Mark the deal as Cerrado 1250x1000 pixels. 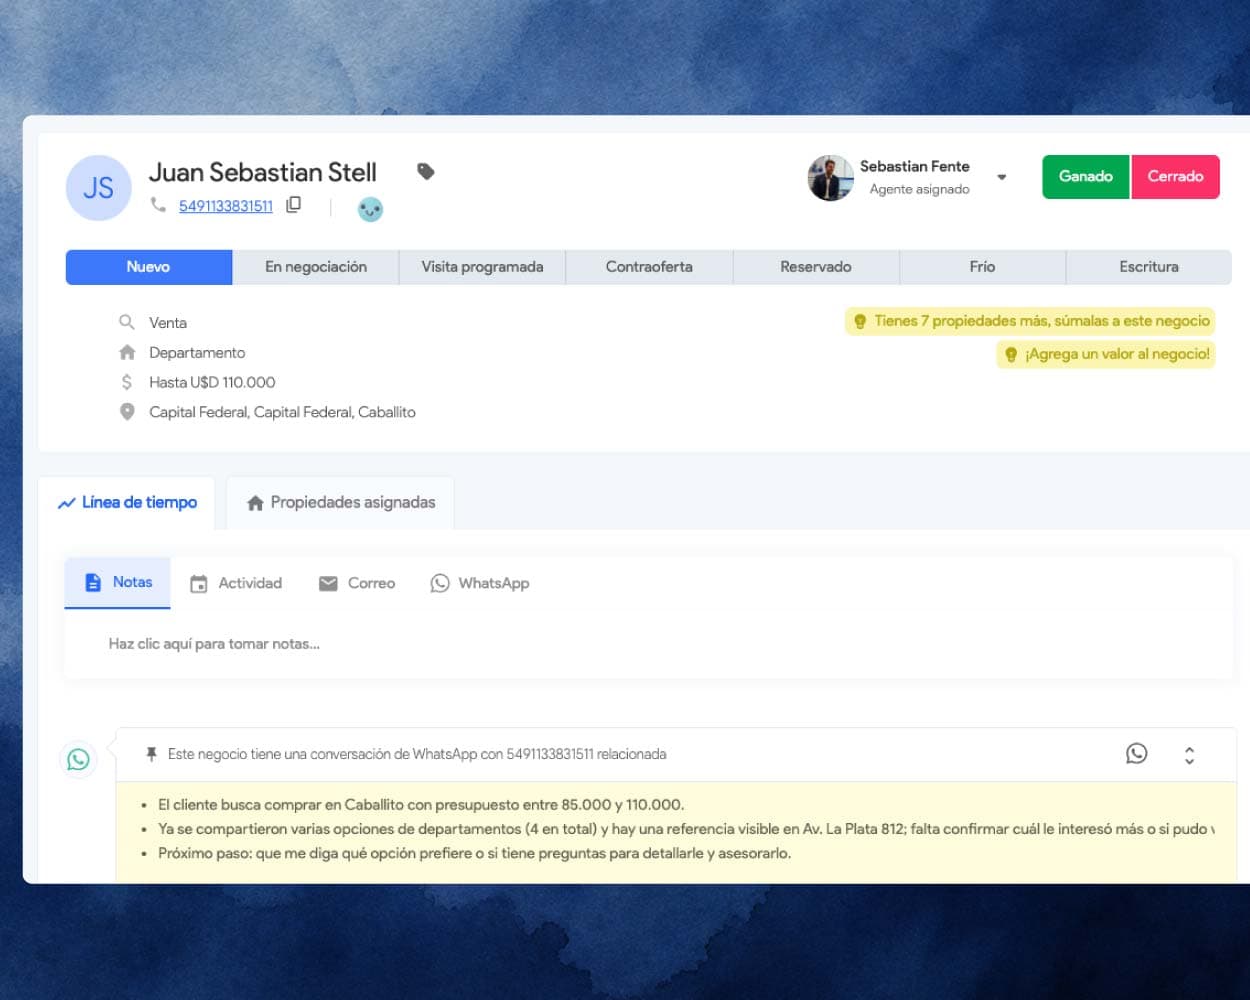coord(1175,176)
